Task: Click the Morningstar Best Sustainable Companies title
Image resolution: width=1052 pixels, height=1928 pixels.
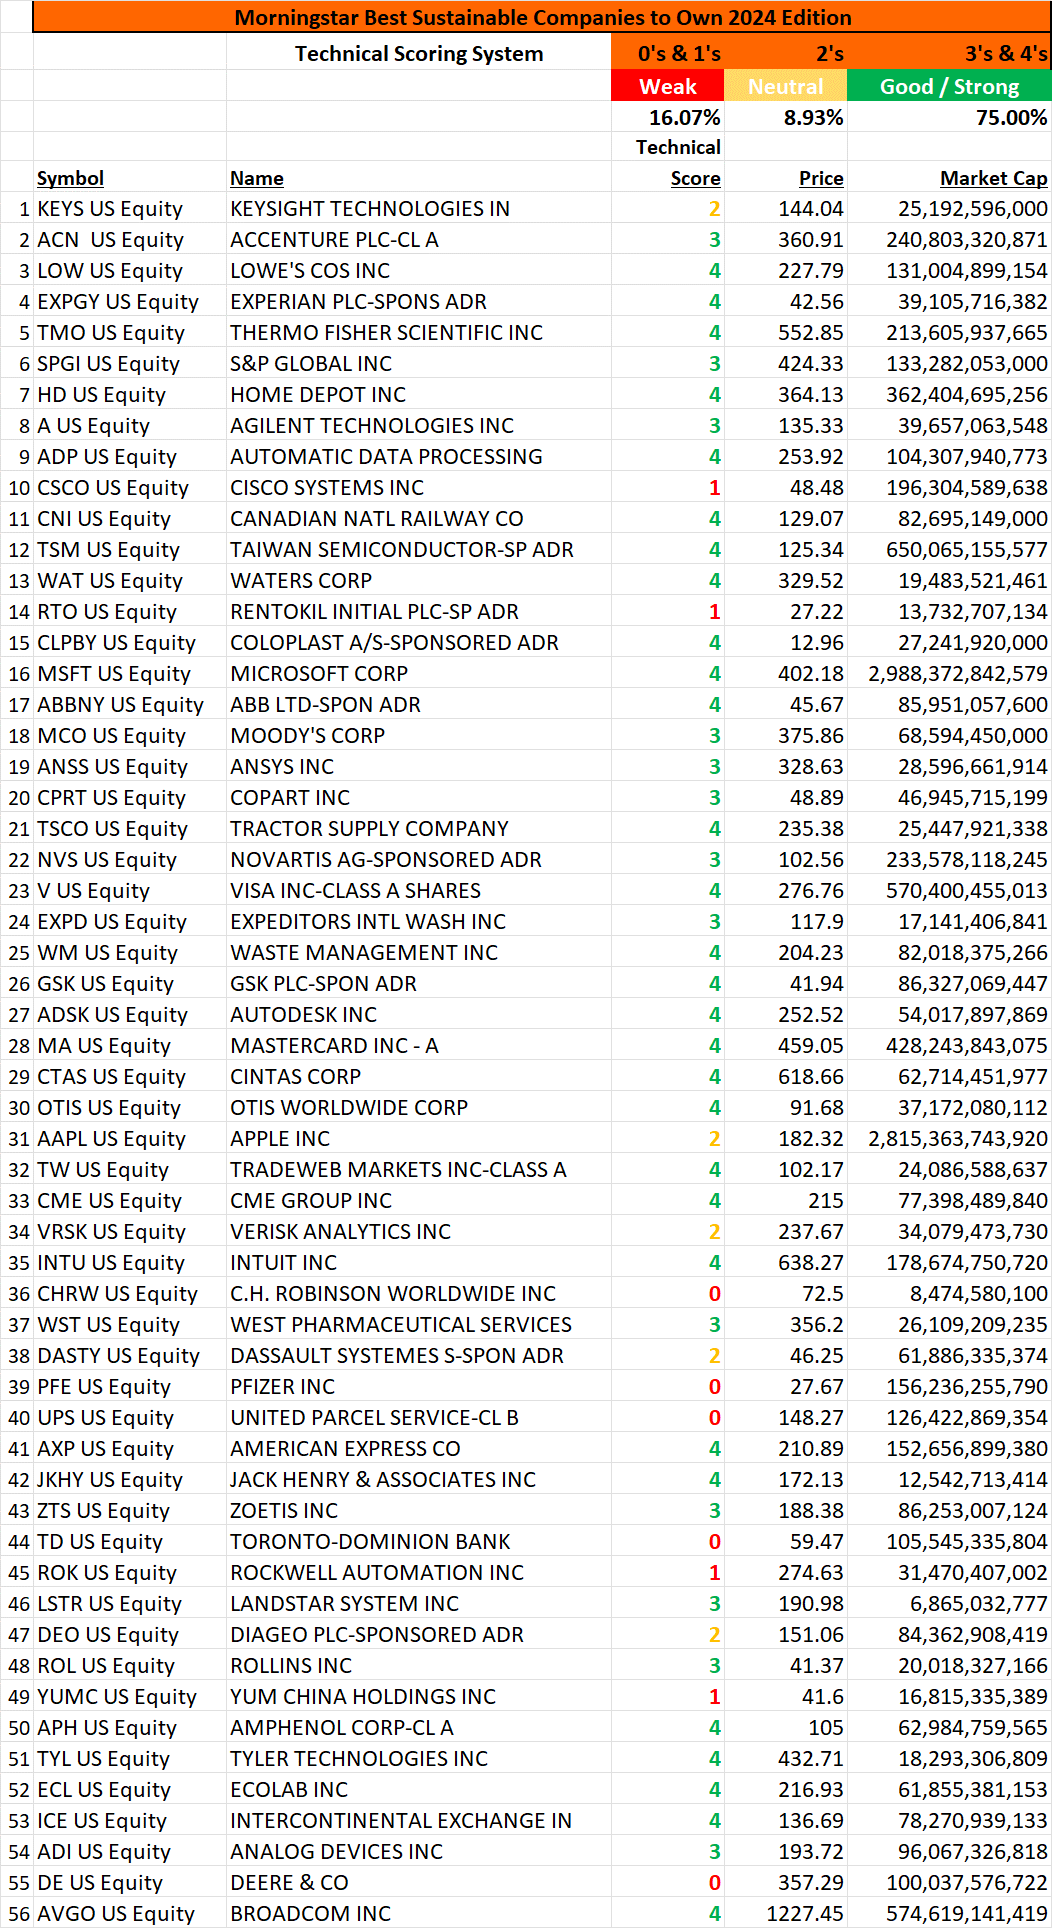Action: pos(542,17)
